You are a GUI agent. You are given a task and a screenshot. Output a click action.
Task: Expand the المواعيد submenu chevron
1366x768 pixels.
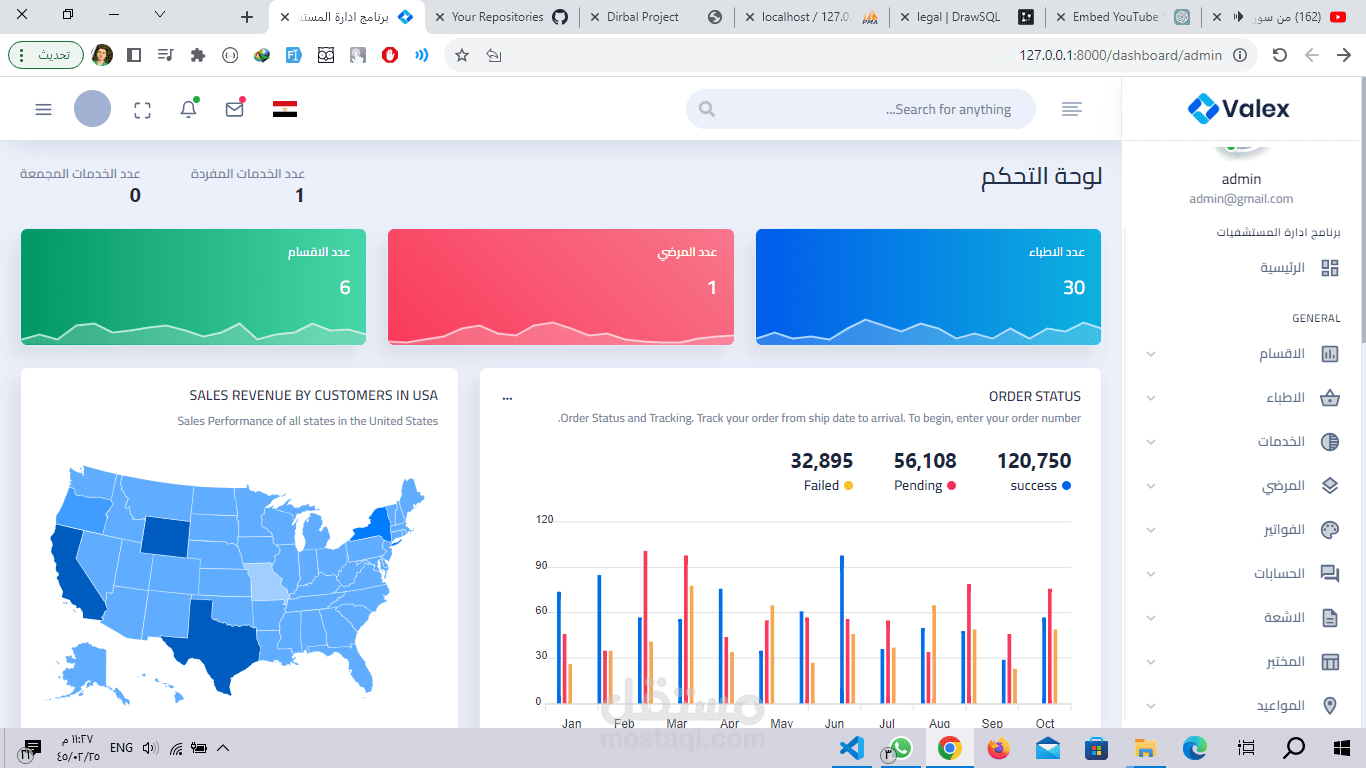[1151, 706]
